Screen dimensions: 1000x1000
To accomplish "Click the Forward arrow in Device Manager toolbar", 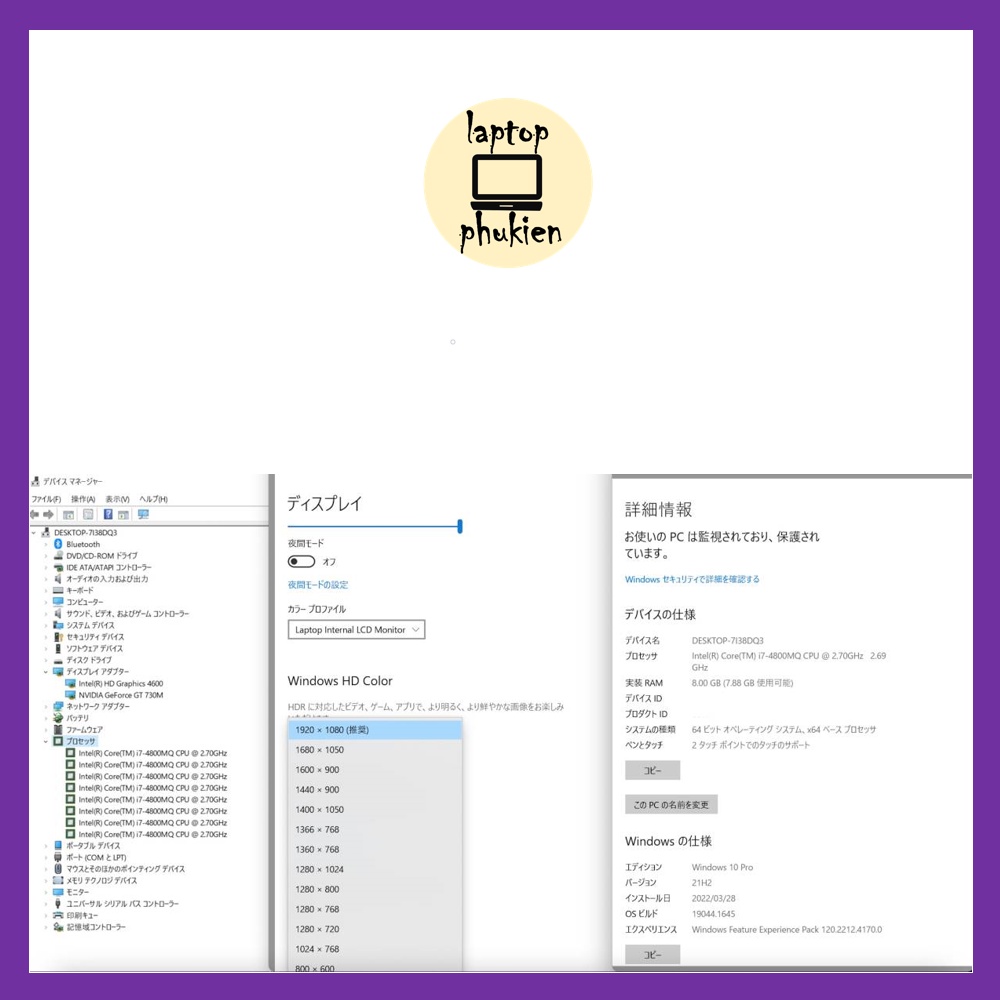I will [x=48, y=514].
